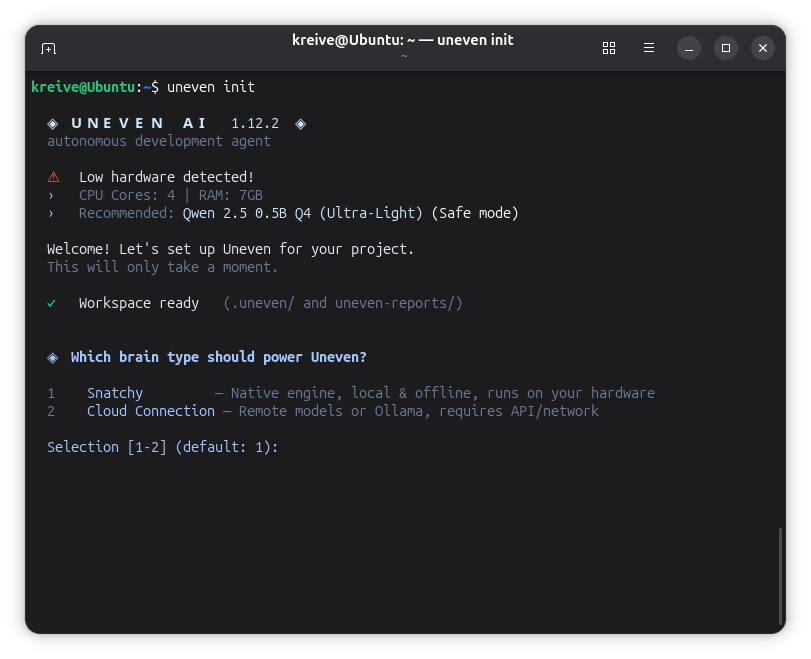Click 'Qwen 2.5 0.5B Q4 (Ultra-Light)' model text
The image size is (811, 659).
[303, 213]
